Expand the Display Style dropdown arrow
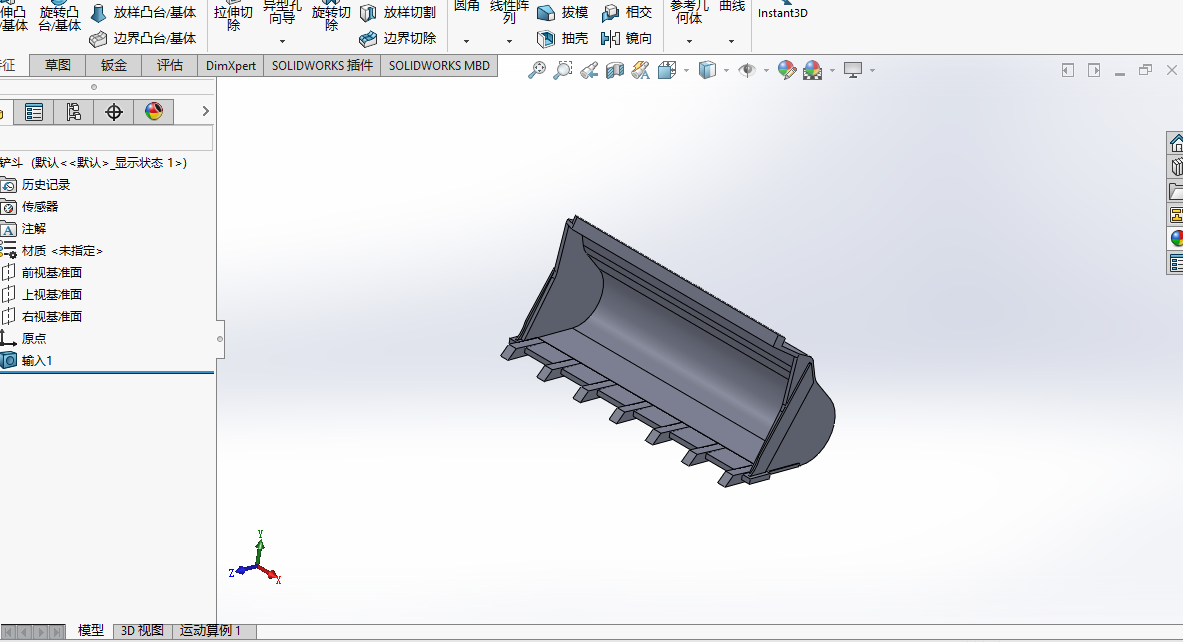 point(726,70)
